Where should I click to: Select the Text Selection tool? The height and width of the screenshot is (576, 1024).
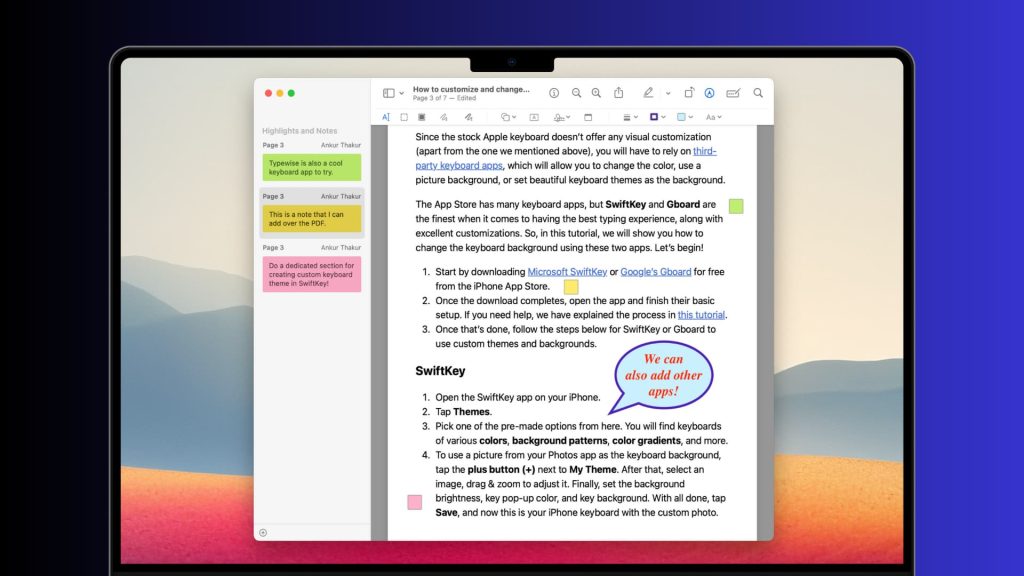386,117
